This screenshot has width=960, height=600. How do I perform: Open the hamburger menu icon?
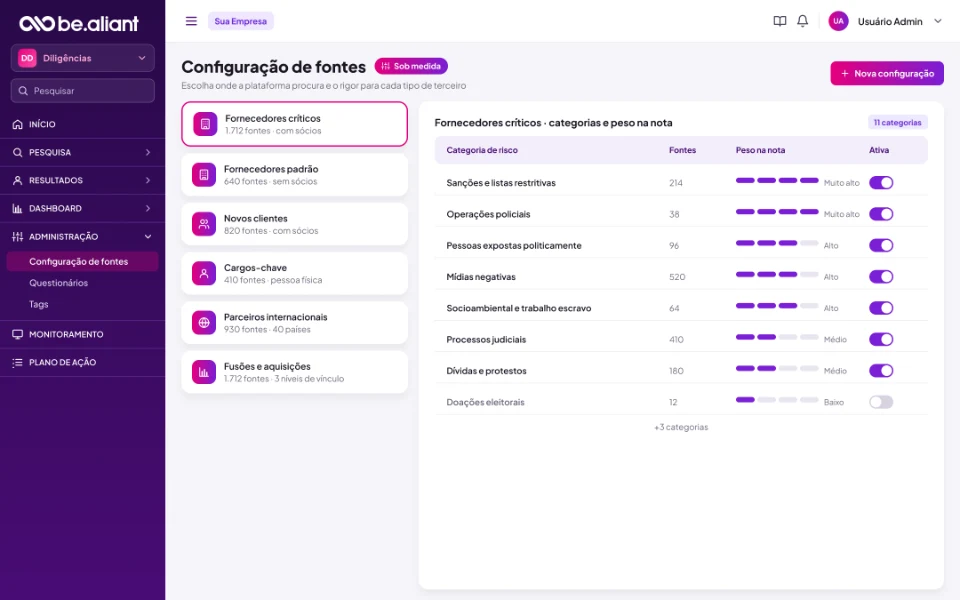click(x=191, y=21)
